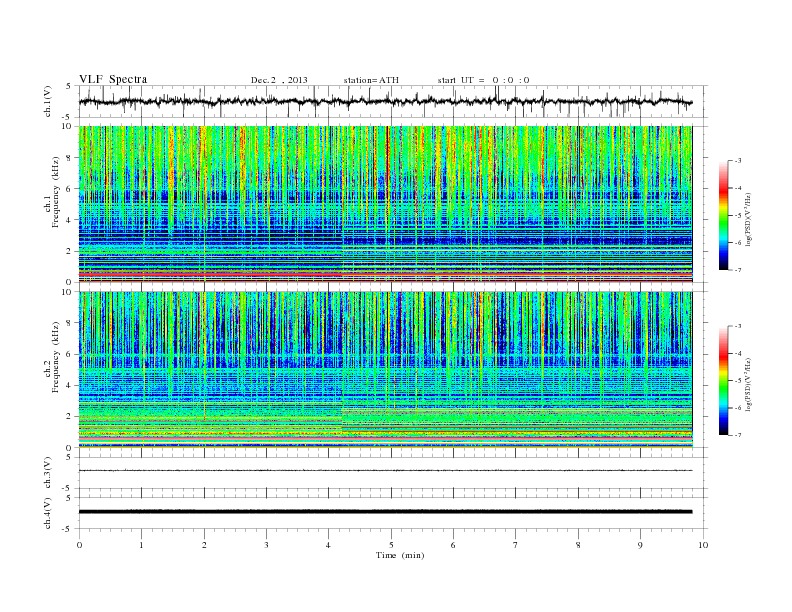Viewport: 792px width, 612px height.
Task: Click the ch.1 spectrogram colorbar
Action: point(723,215)
